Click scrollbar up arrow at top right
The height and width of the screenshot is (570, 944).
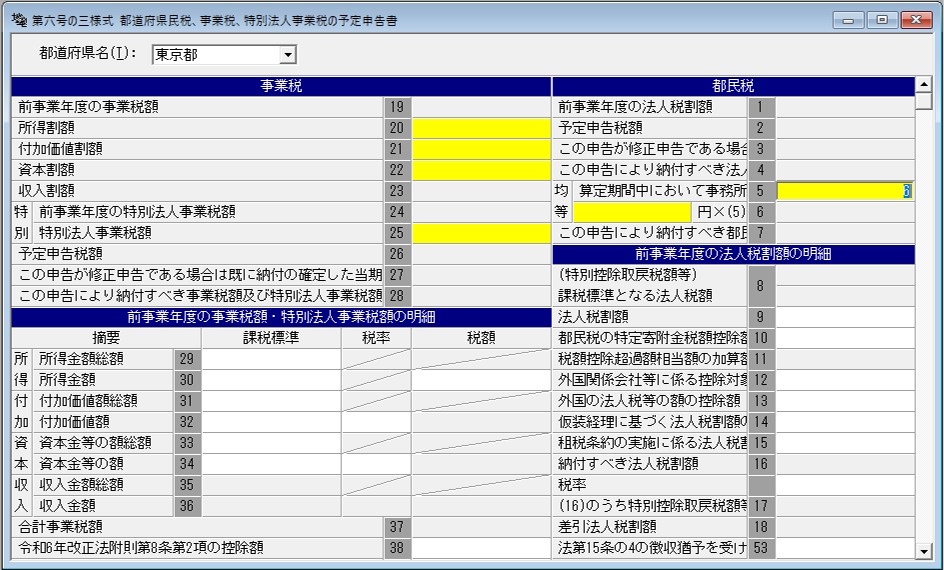924,85
